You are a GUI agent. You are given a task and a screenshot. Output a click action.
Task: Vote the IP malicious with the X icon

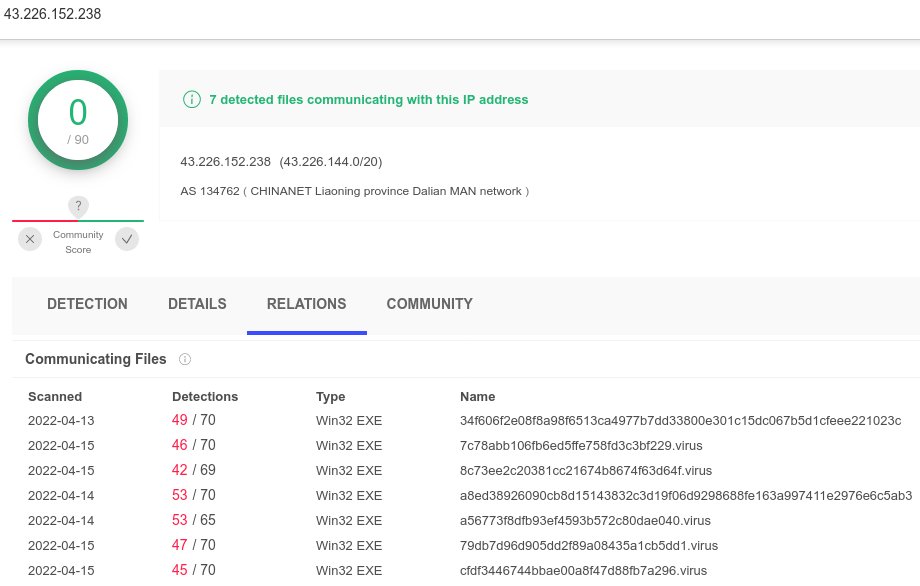30,239
